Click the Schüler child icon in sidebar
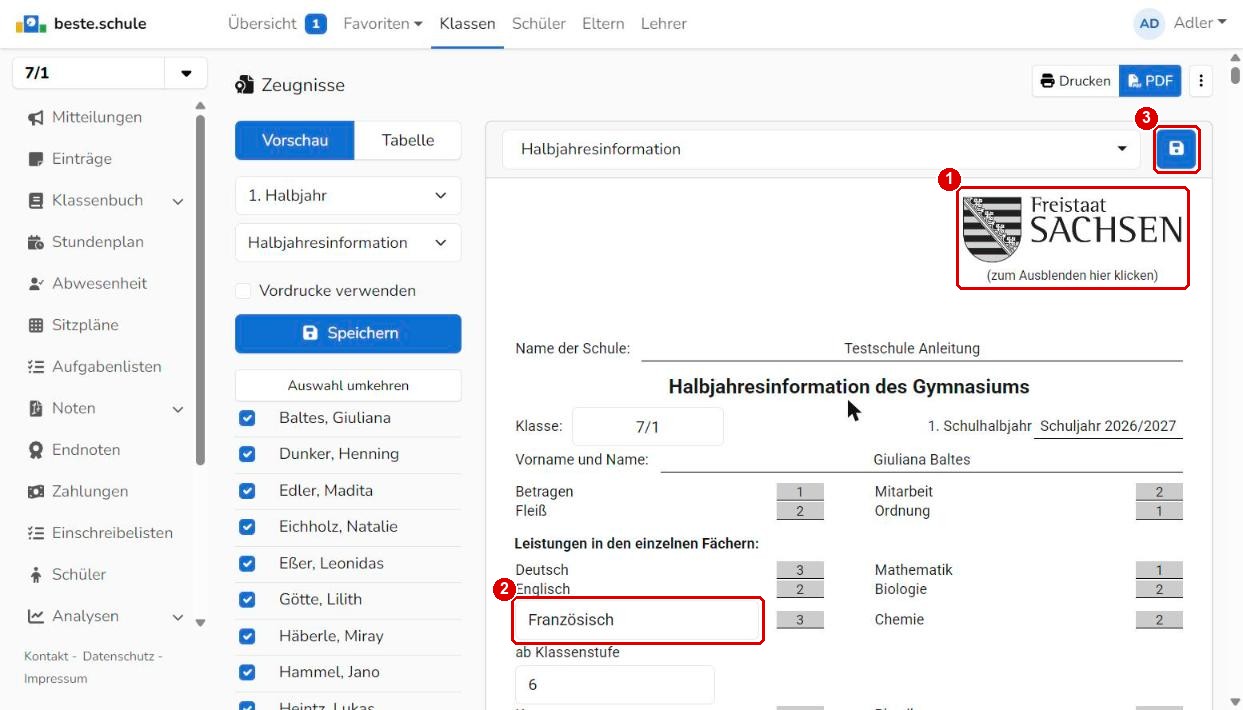The height and width of the screenshot is (710, 1243). [x=36, y=575]
